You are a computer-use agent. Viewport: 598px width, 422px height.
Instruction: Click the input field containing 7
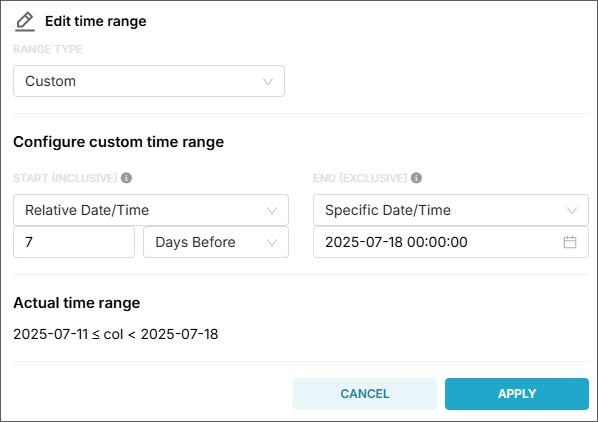pos(74,242)
